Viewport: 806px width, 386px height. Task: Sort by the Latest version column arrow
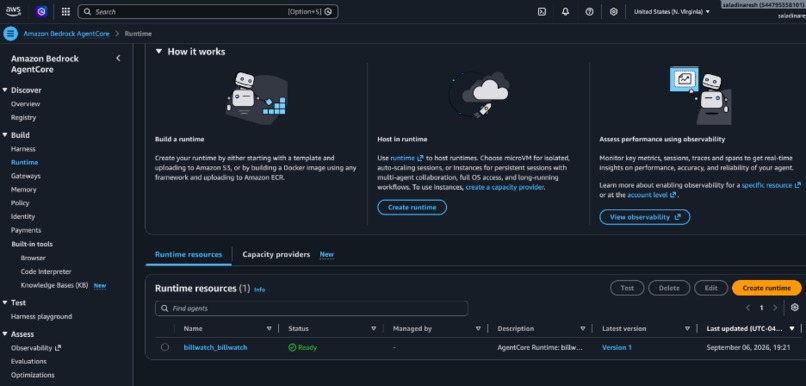(687, 328)
